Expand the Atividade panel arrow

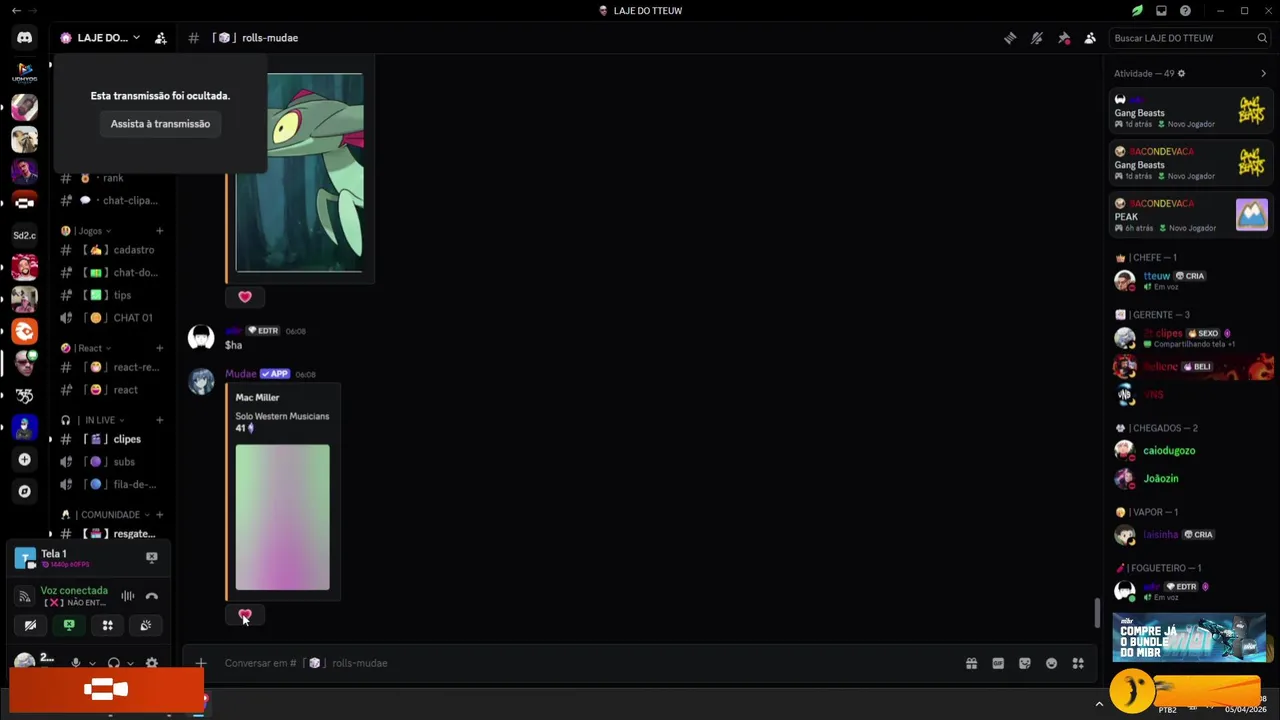coord(1263,74)
